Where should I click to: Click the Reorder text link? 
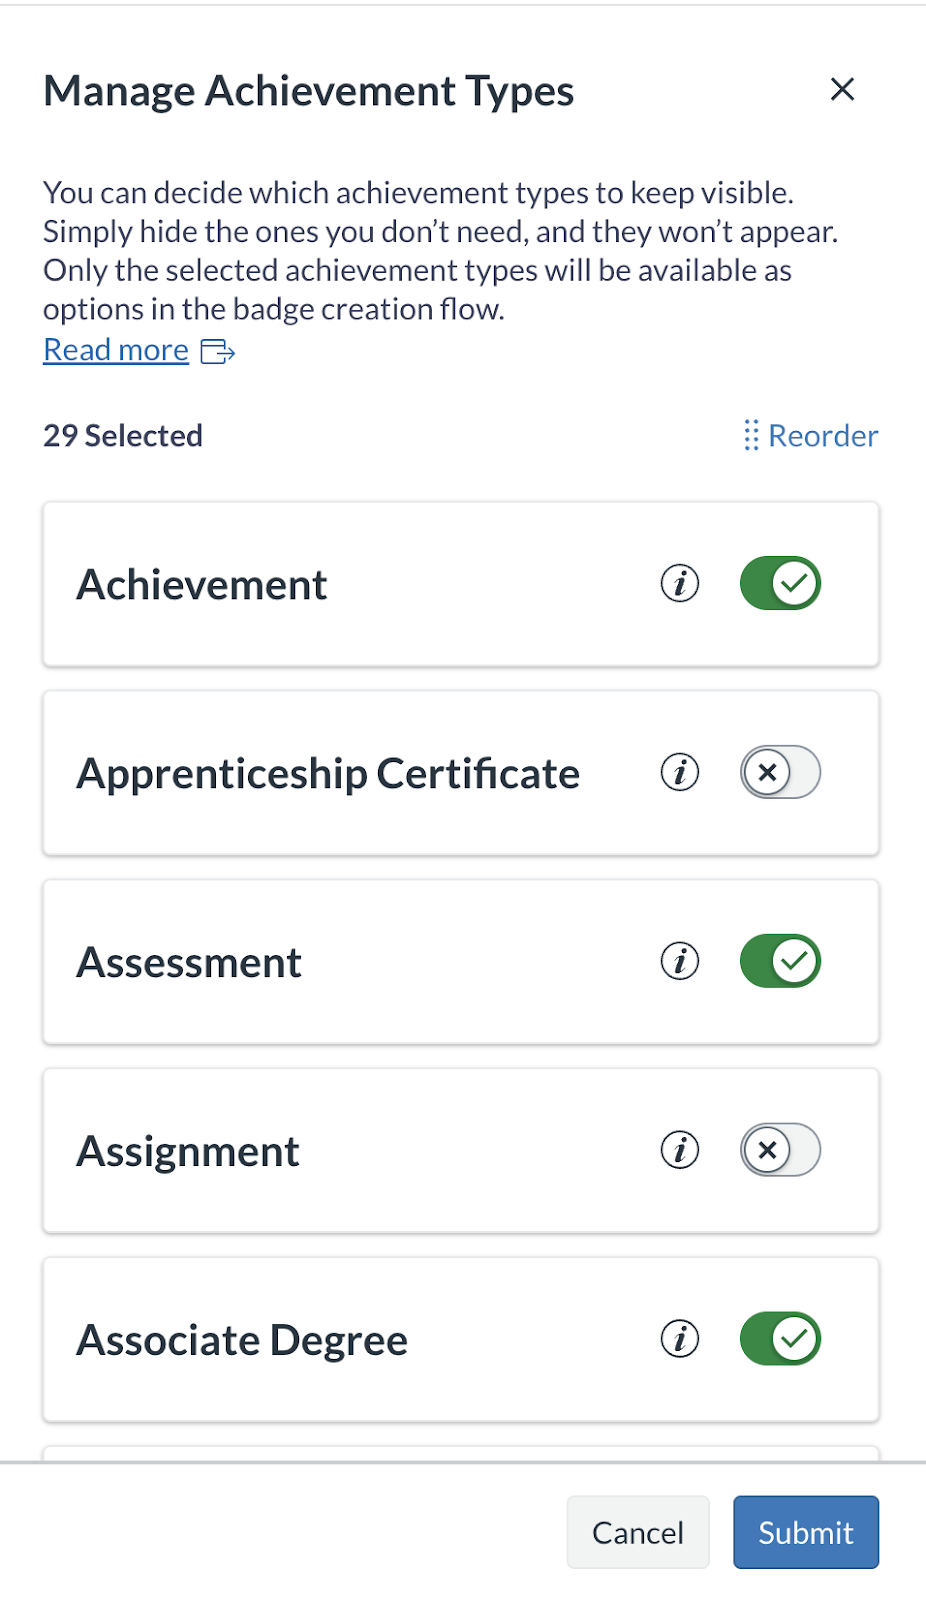(822, 436)
